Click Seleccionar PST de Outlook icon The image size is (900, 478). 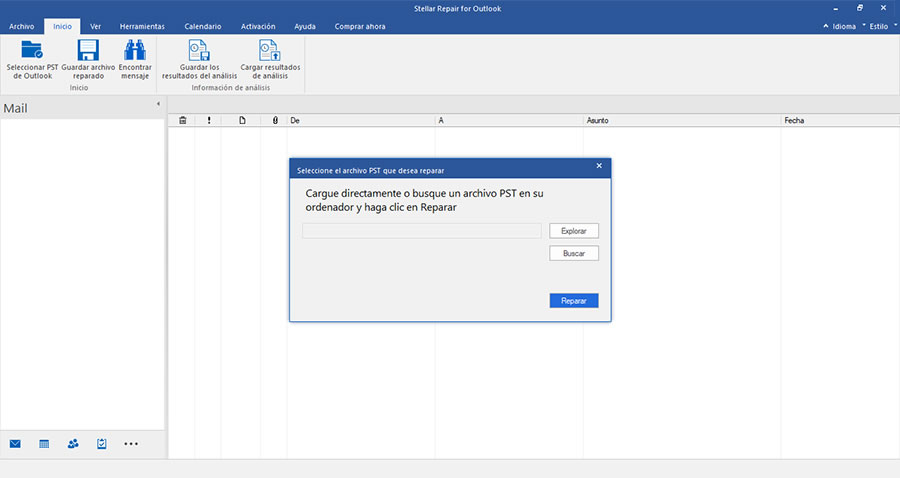32,50
